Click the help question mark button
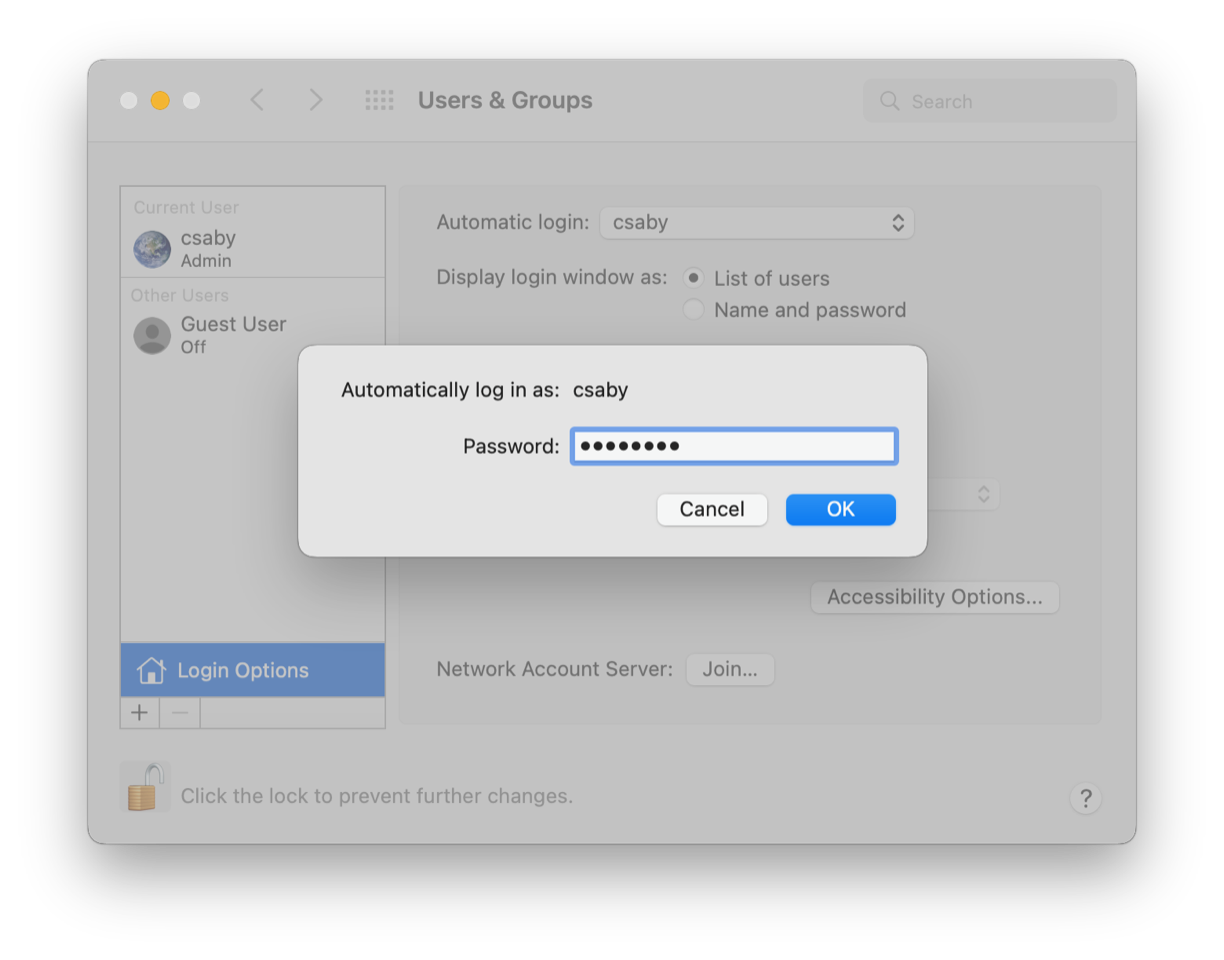The height and width of the screenshot is (960, 1224). click(1085, 798)
